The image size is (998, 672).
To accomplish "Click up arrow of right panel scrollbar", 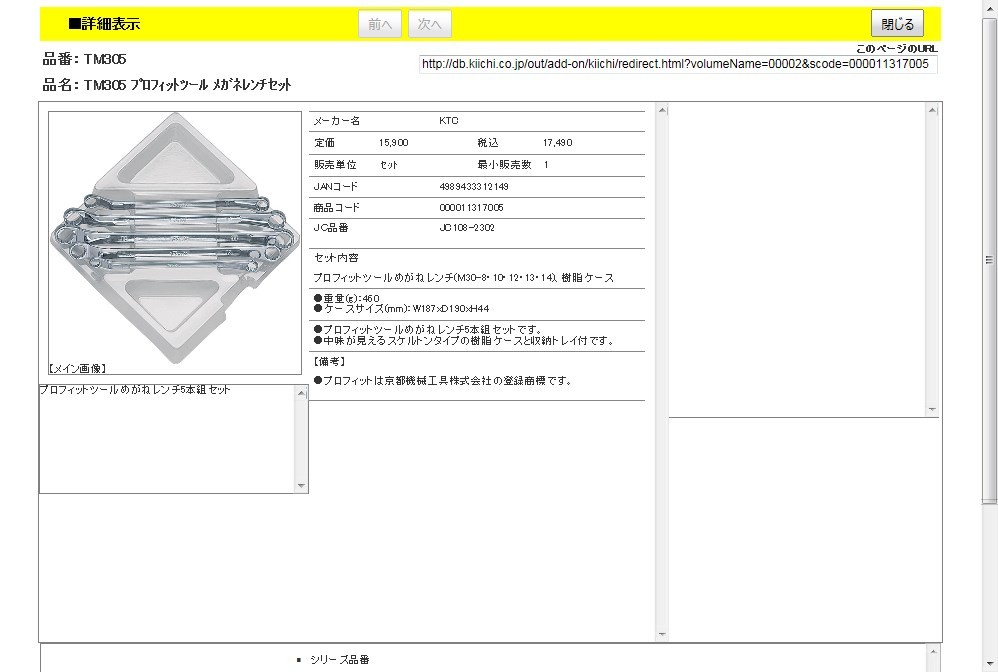I will pos(932,110).
